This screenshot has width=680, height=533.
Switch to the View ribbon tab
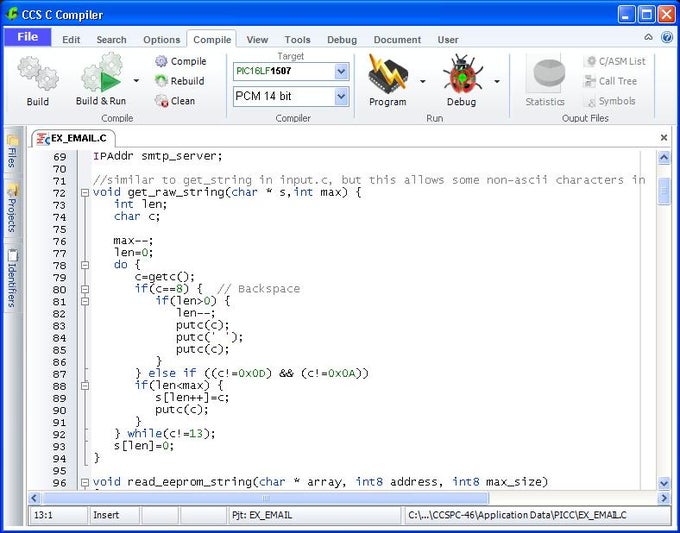257,39
